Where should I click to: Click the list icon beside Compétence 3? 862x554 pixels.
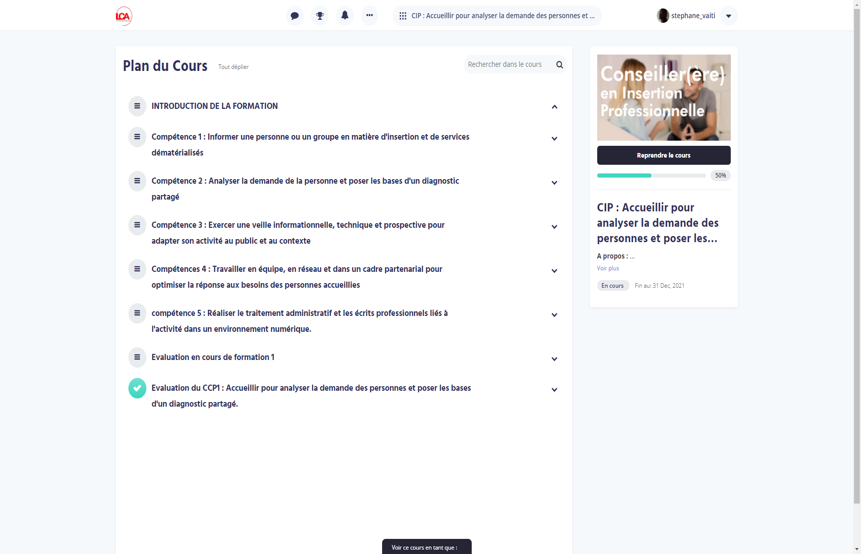click(x=137, y=225)
